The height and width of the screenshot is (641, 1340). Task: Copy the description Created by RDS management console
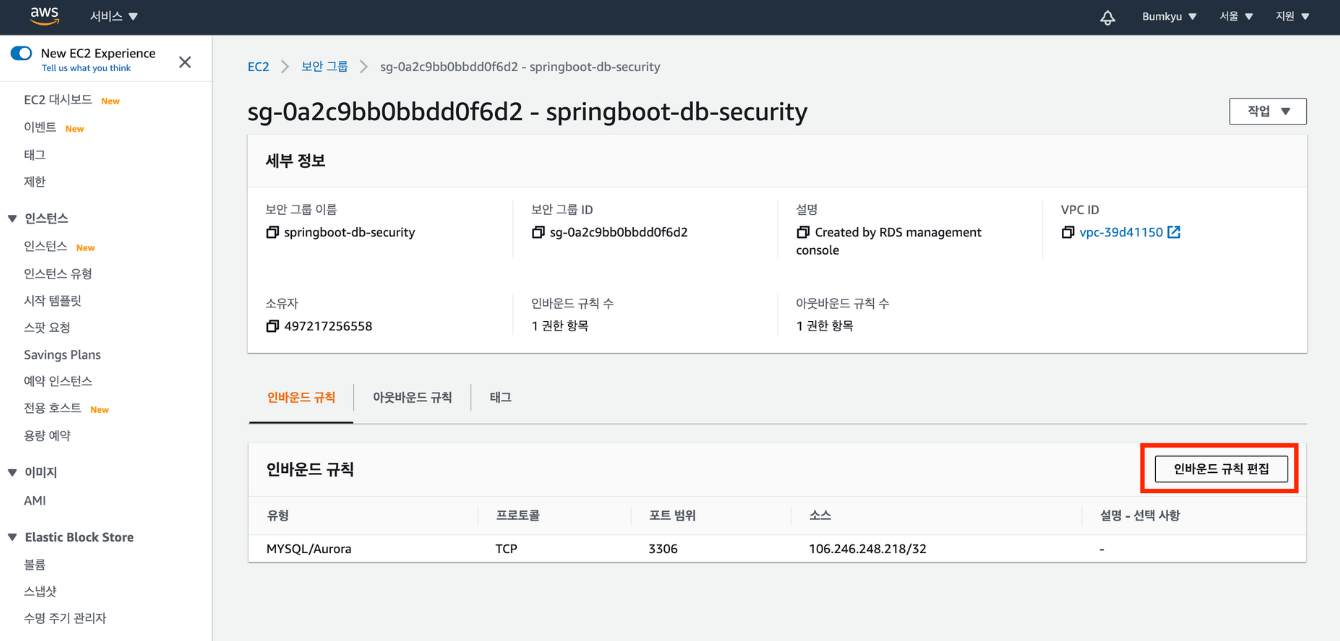pos(803,232)
